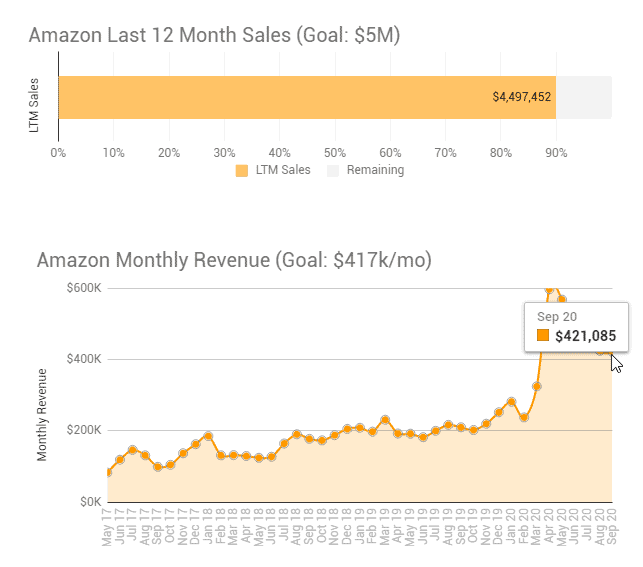643x567 pixels.
Task: Click the gray Remaining bar segment
Action: coord(584,97)
